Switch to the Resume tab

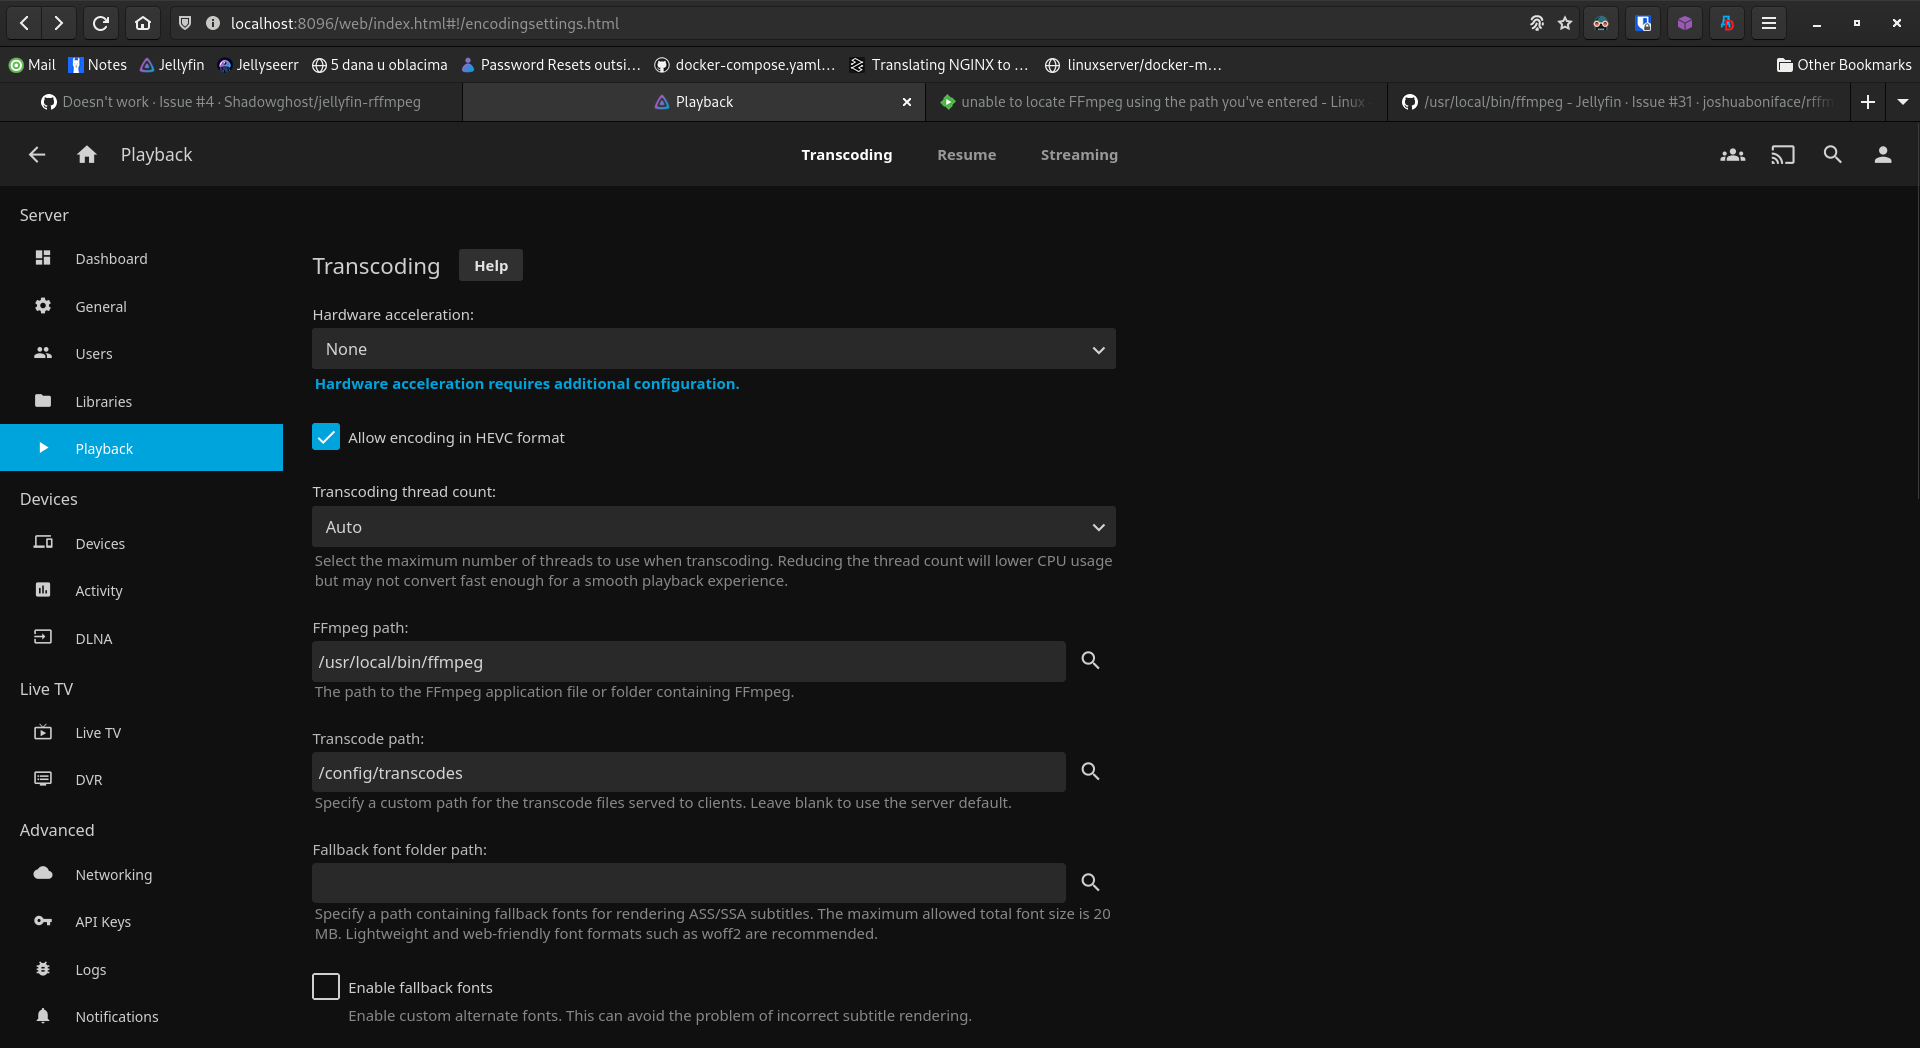[x=966, y=155]
